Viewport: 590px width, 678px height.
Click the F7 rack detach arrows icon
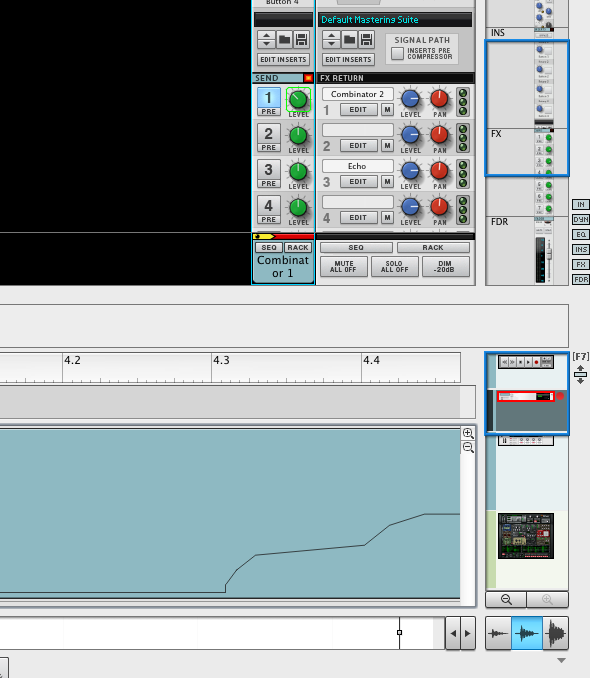tap(580, 374)
